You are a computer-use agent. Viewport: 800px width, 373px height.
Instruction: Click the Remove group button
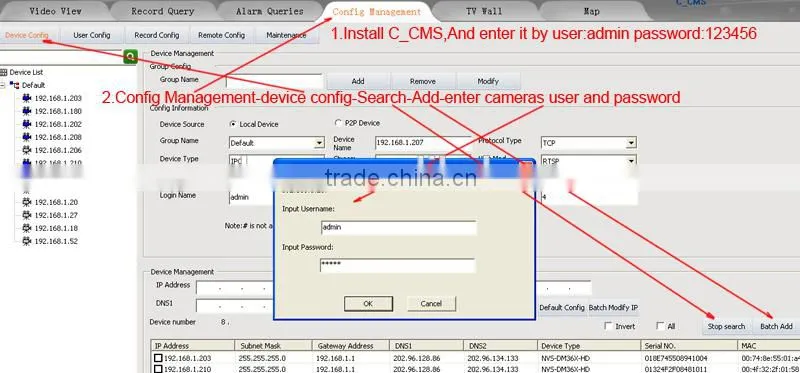tap(423, 81)
